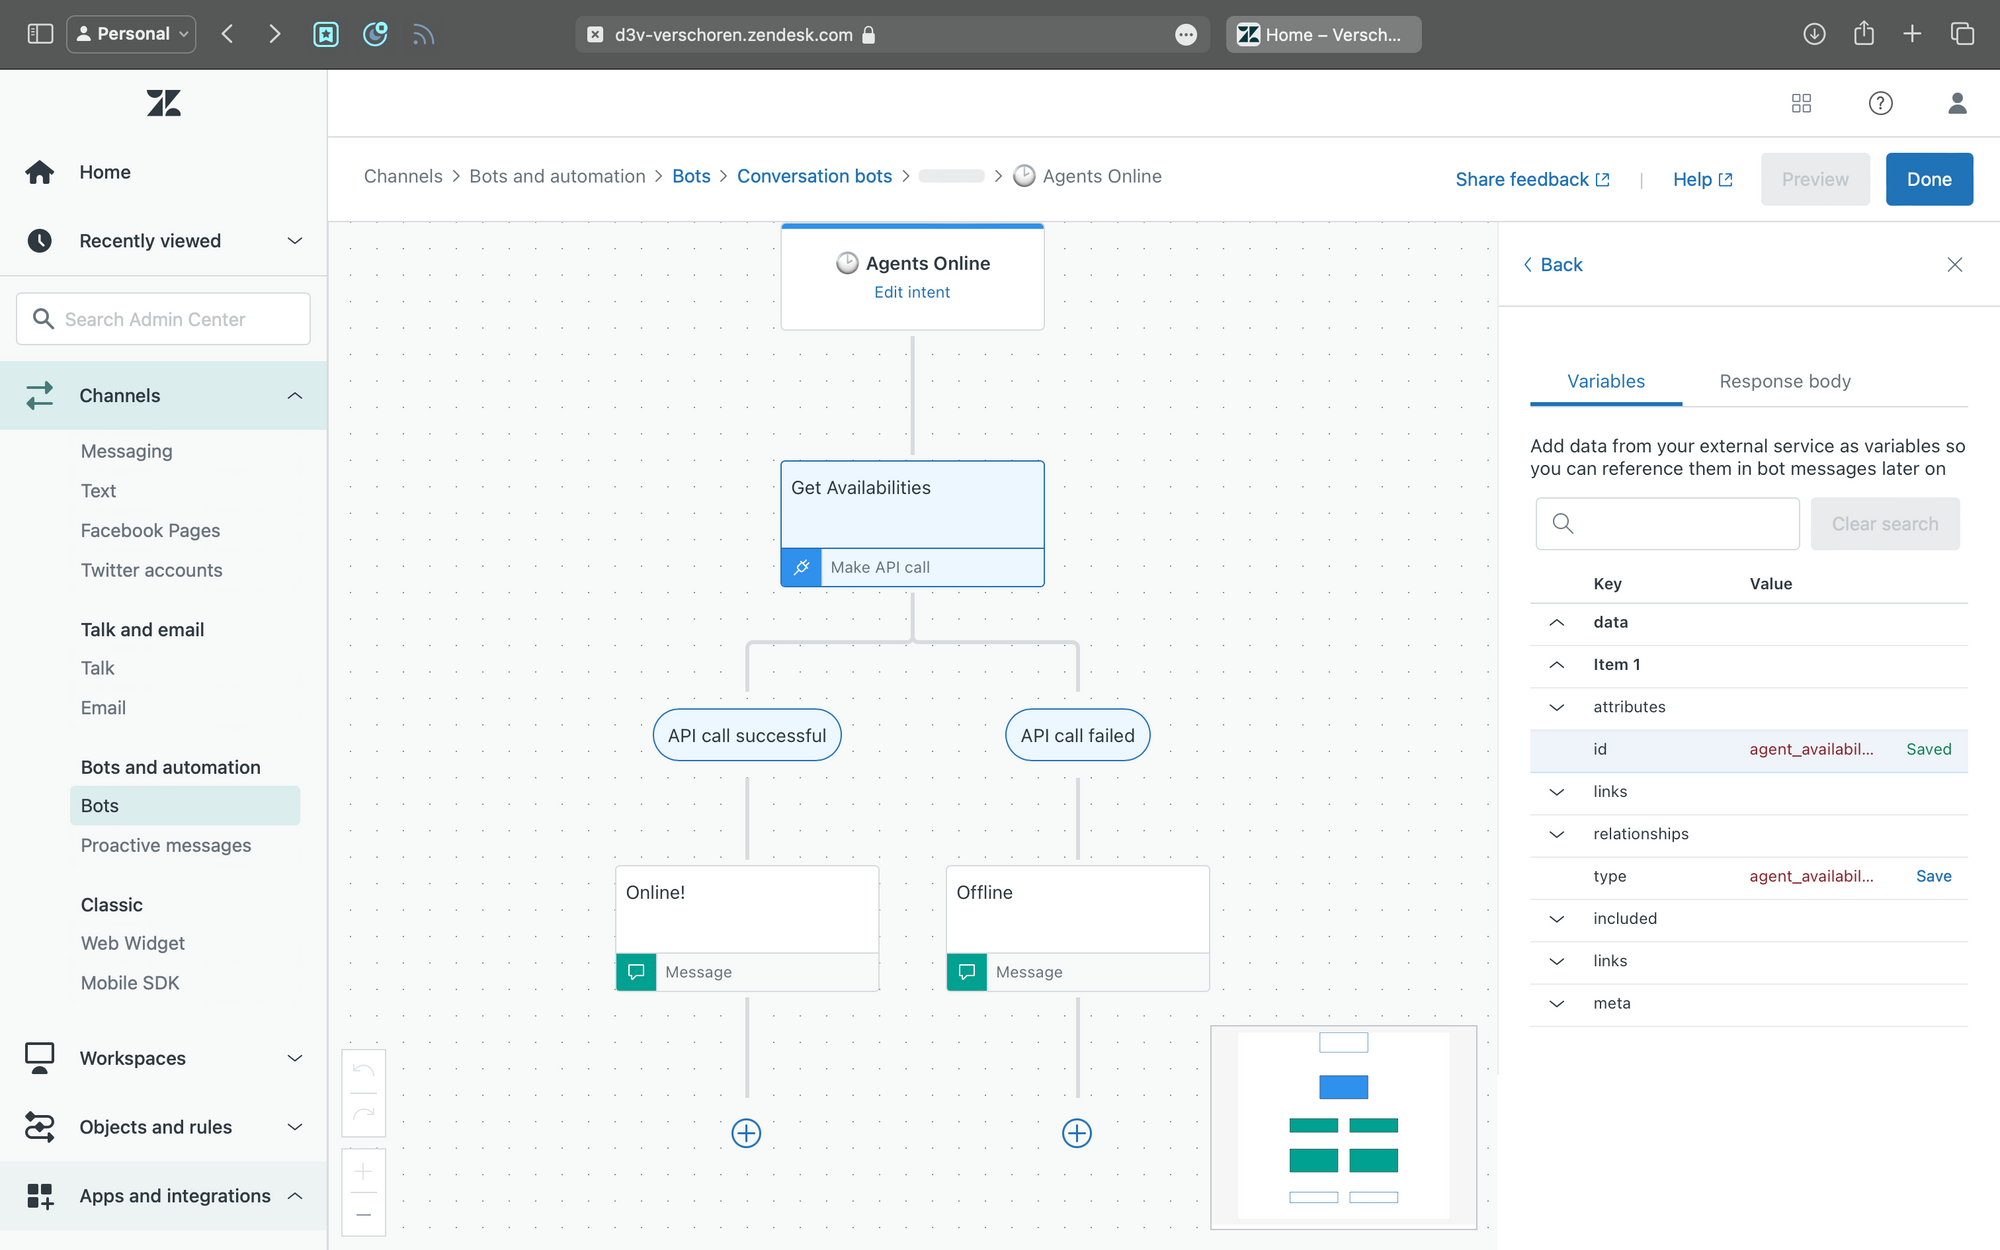Click the zoom in canvas button
Viewport: 2000px width, 1250px height.
pos(364,1171)
